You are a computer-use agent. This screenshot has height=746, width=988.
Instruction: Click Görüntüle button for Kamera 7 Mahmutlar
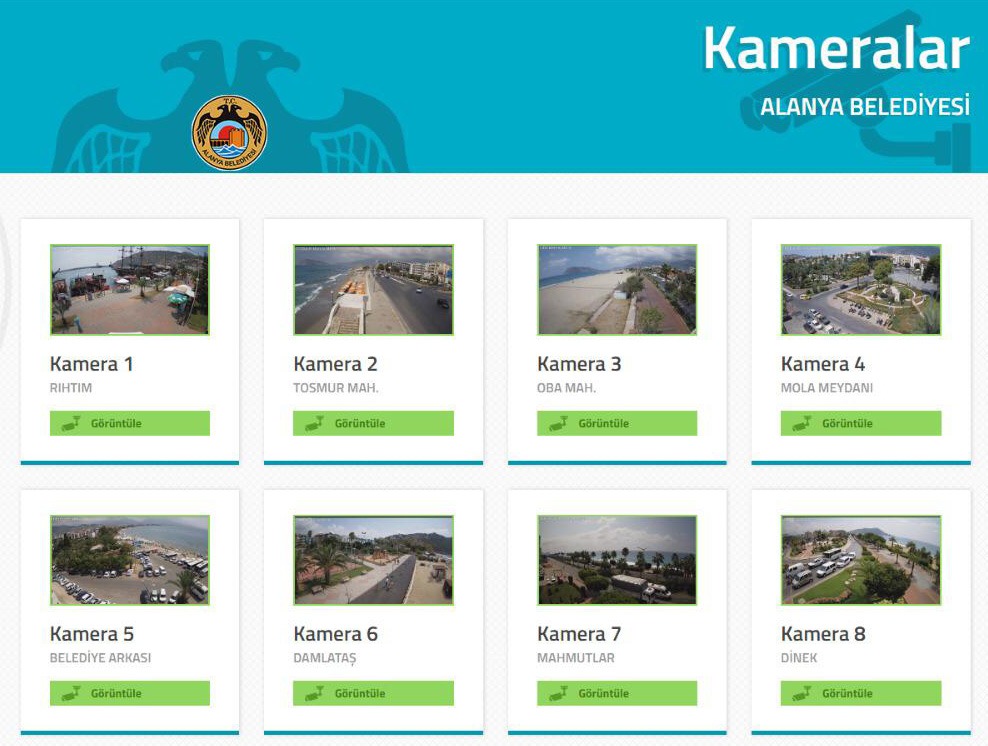click(x=617, y=693)
